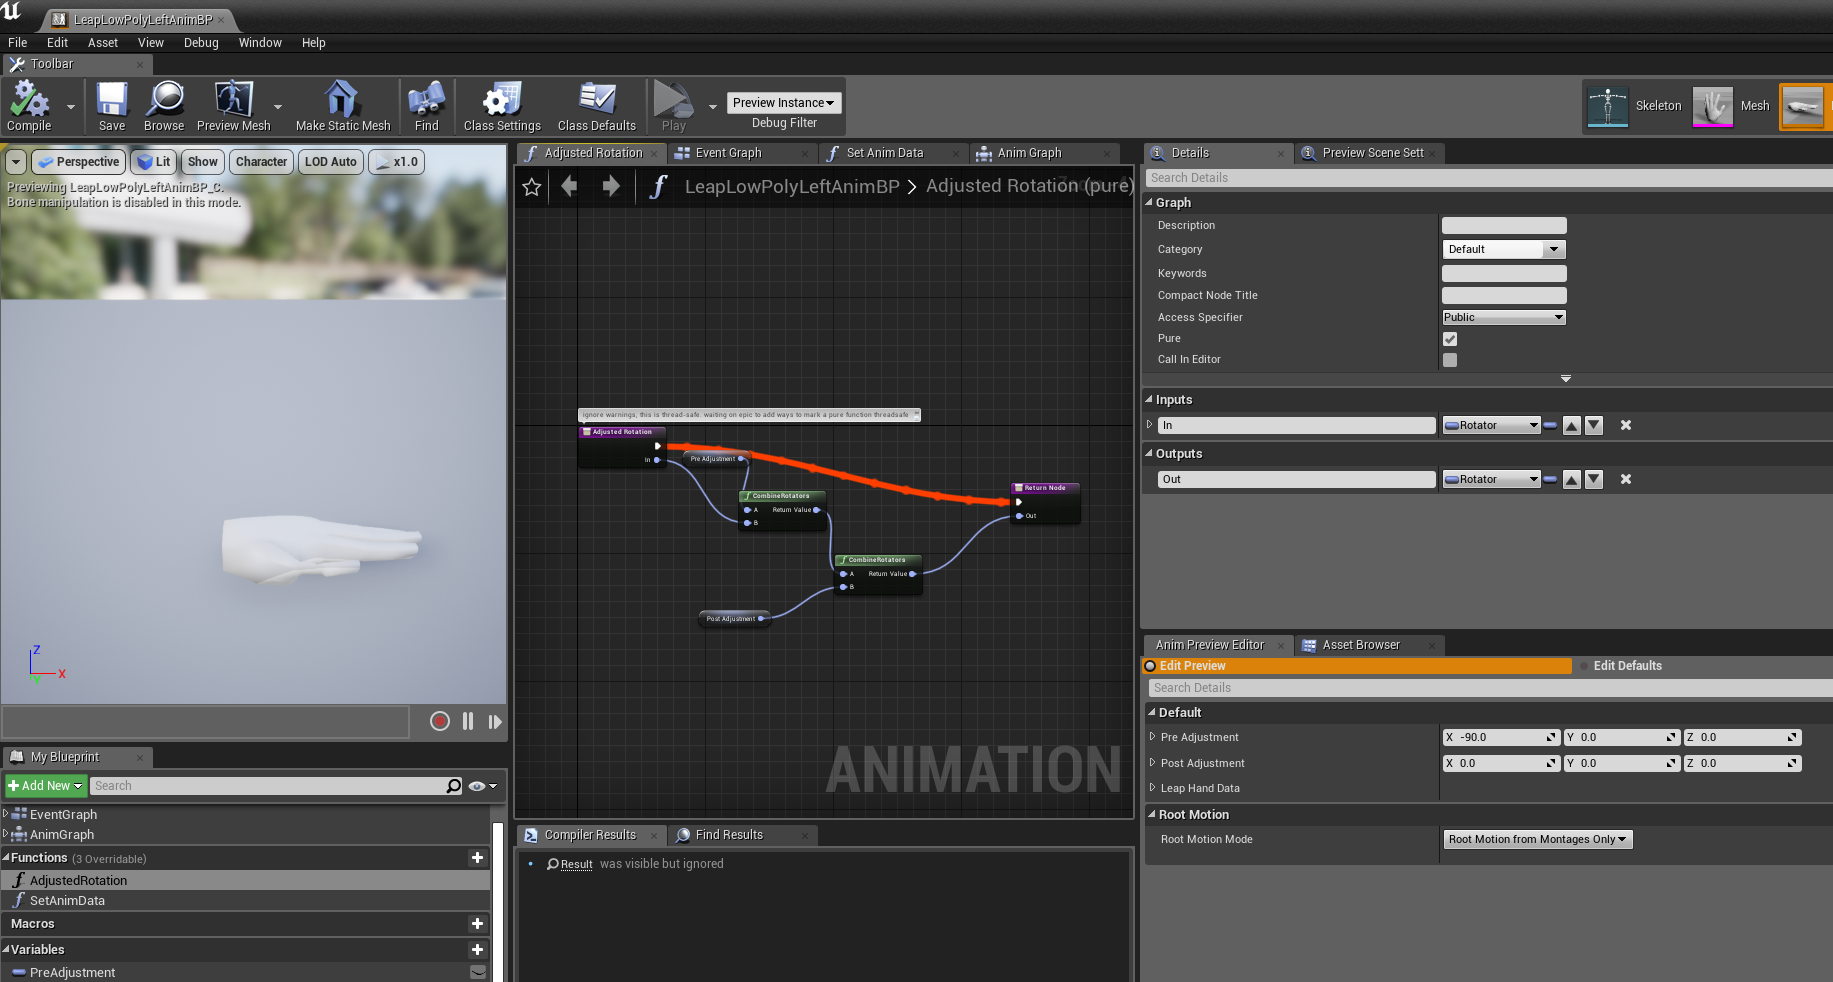Change the Out output Rotator type
The height and width of the screenshot is (982, 1833).
[1490, 479]
